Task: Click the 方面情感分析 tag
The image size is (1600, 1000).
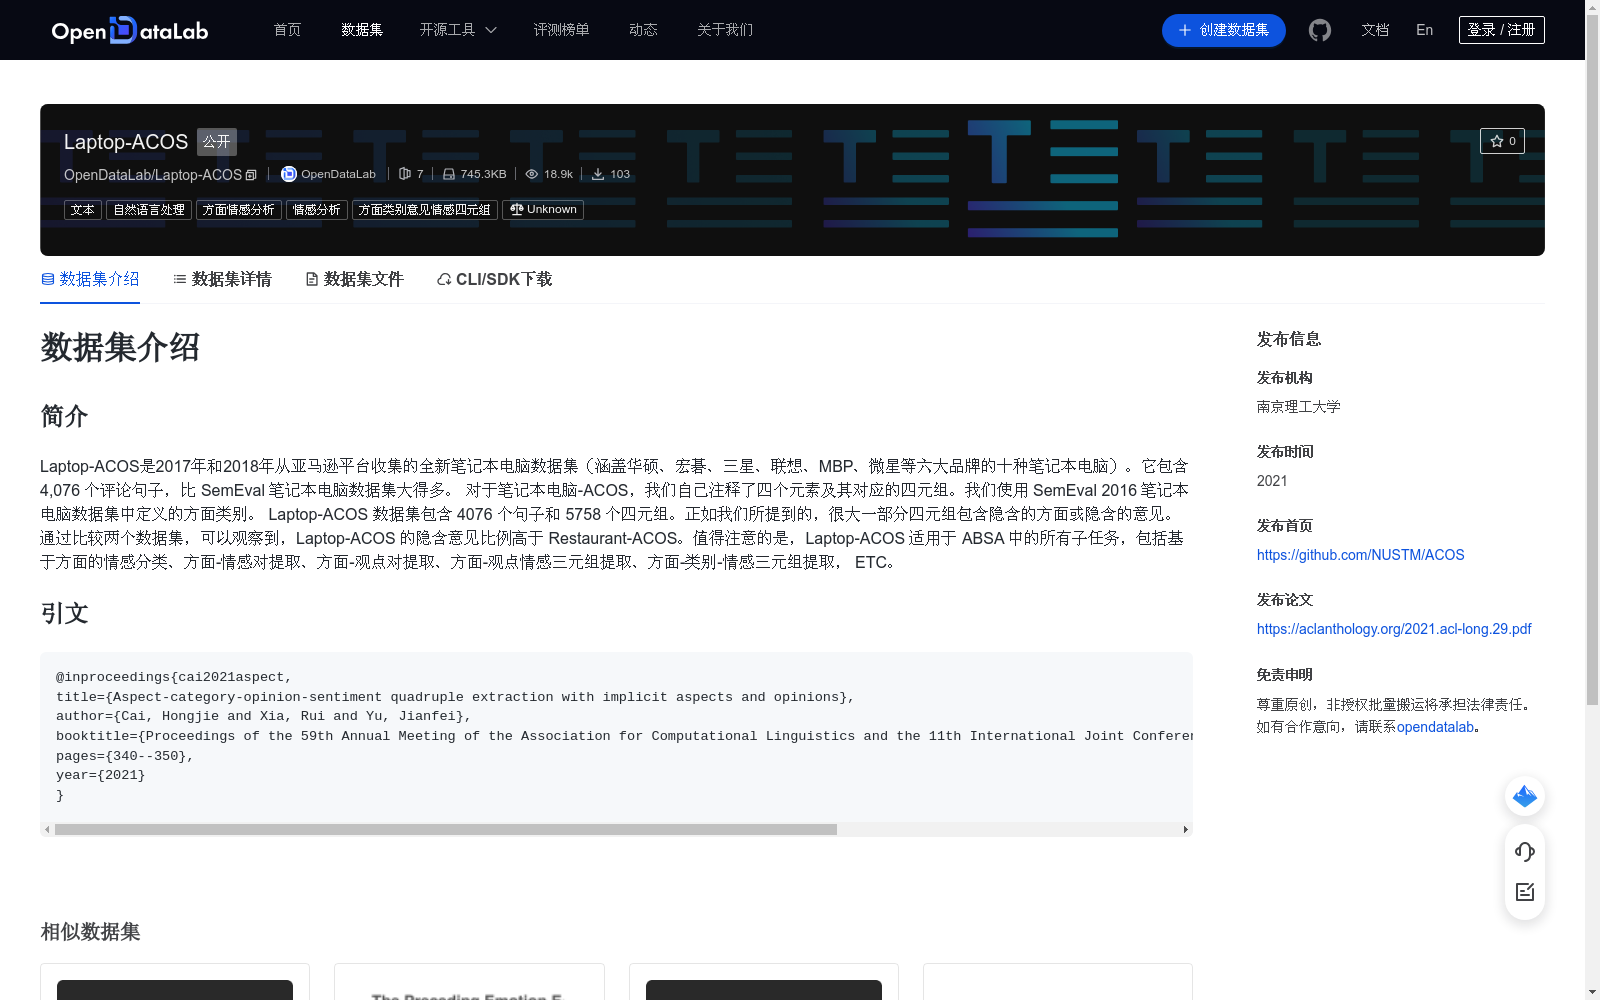Action: click(x=238, y=210)
